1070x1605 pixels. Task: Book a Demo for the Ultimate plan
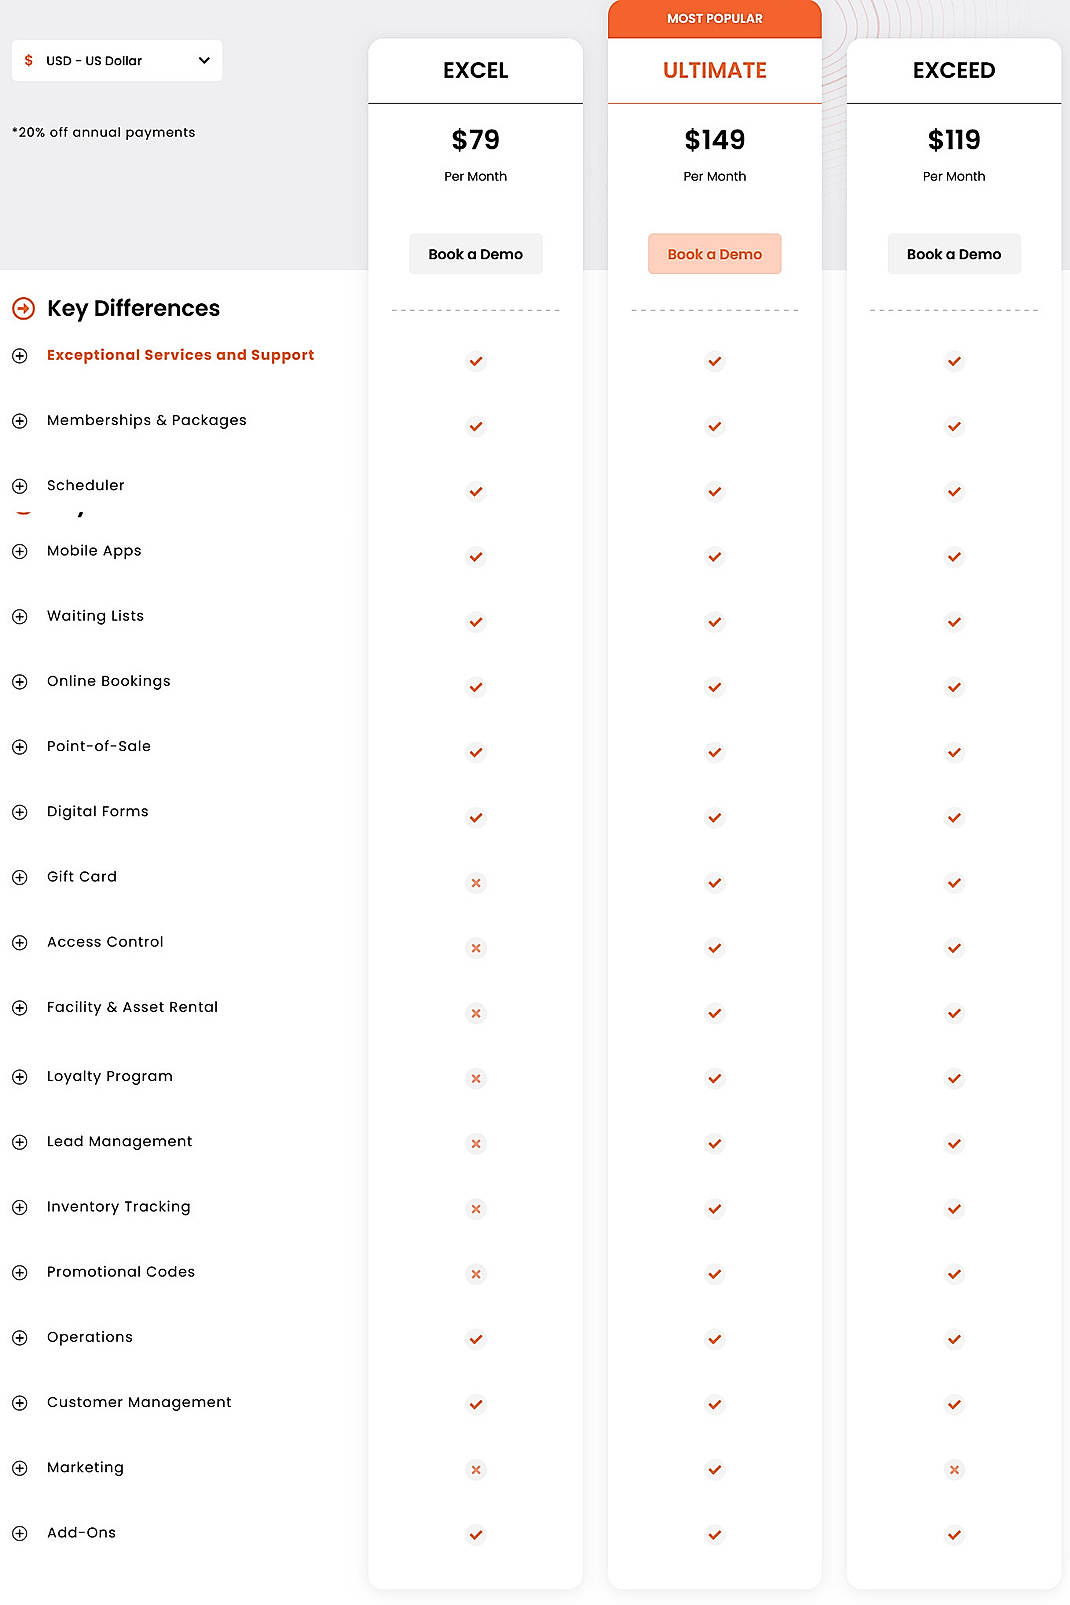point(714,253)
